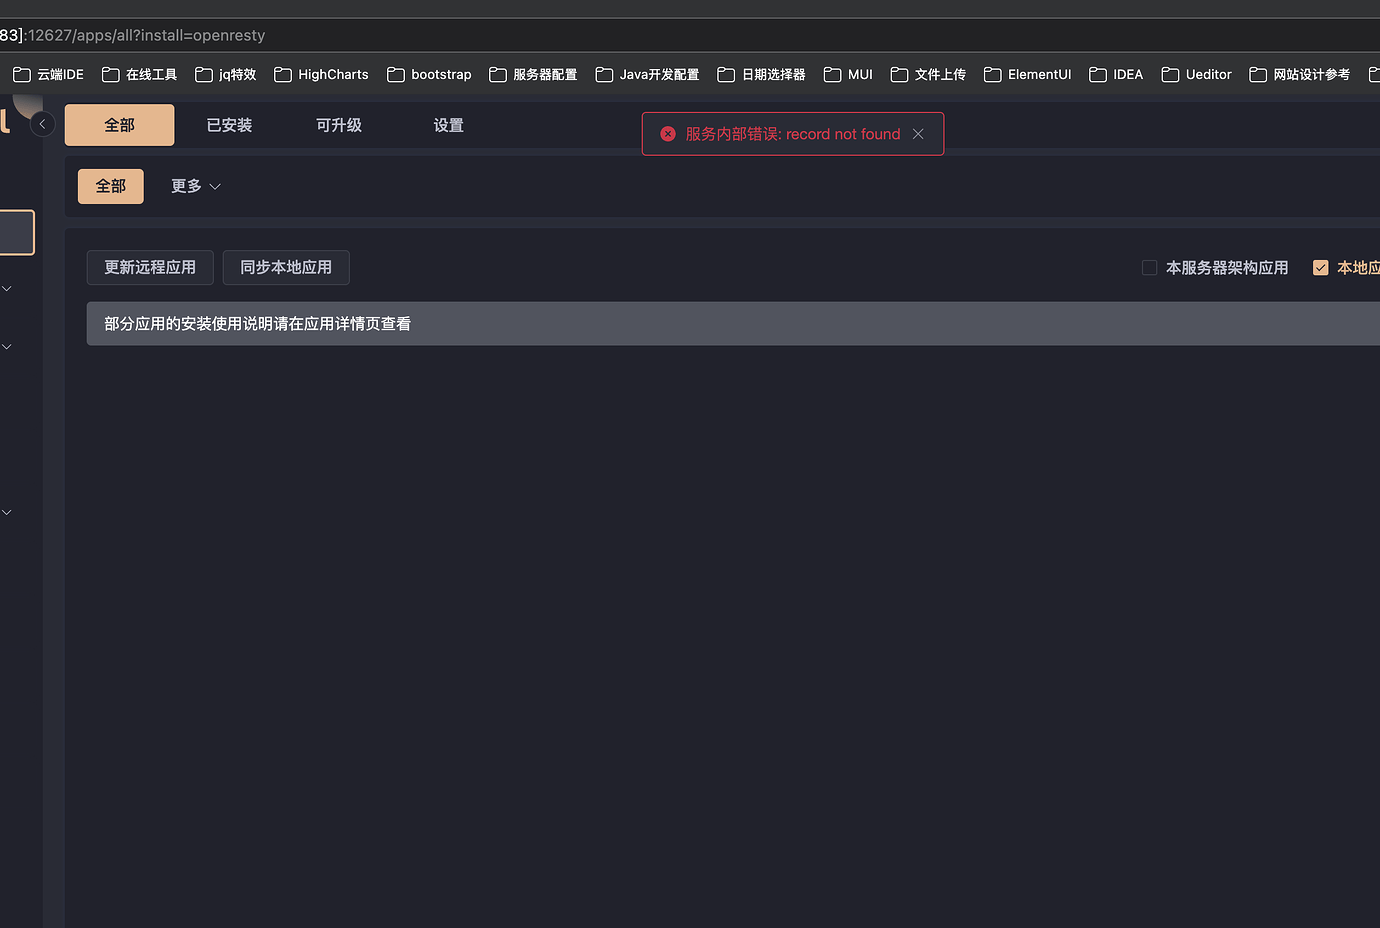Click the 同步本地应用 button
This screenshot has width=1380, height=928.
[286, 267]
